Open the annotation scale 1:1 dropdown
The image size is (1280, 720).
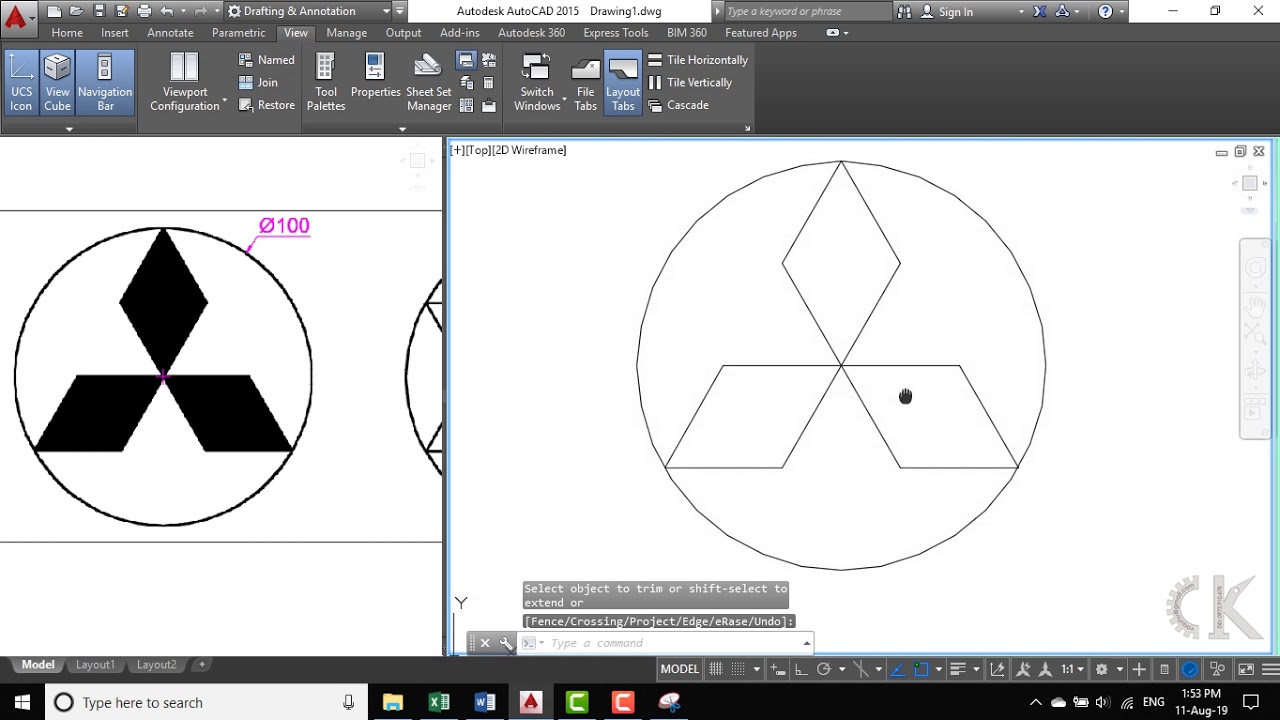pyautogui.click(x=1071, y=669)
